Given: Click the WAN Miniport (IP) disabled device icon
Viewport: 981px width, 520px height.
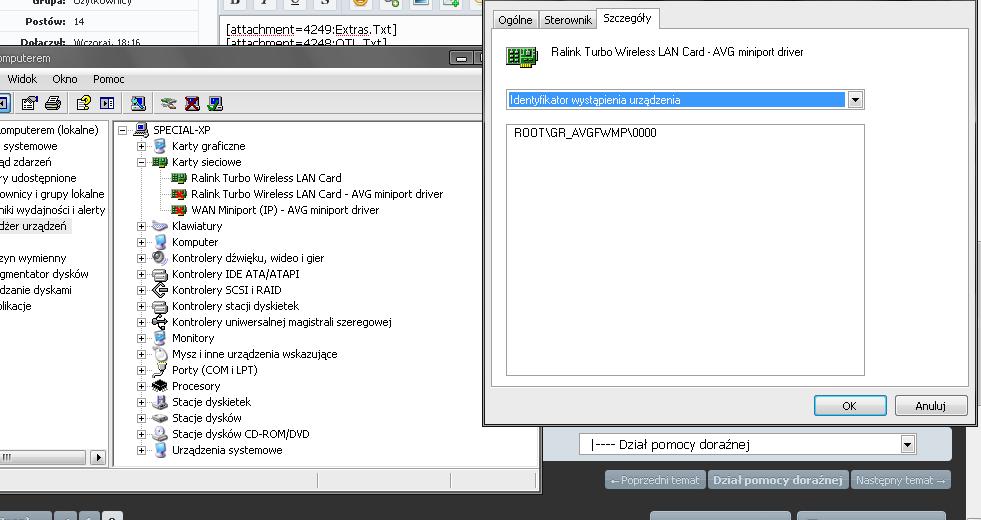Looking at the screenshot, I should click(x=179, y=210).
